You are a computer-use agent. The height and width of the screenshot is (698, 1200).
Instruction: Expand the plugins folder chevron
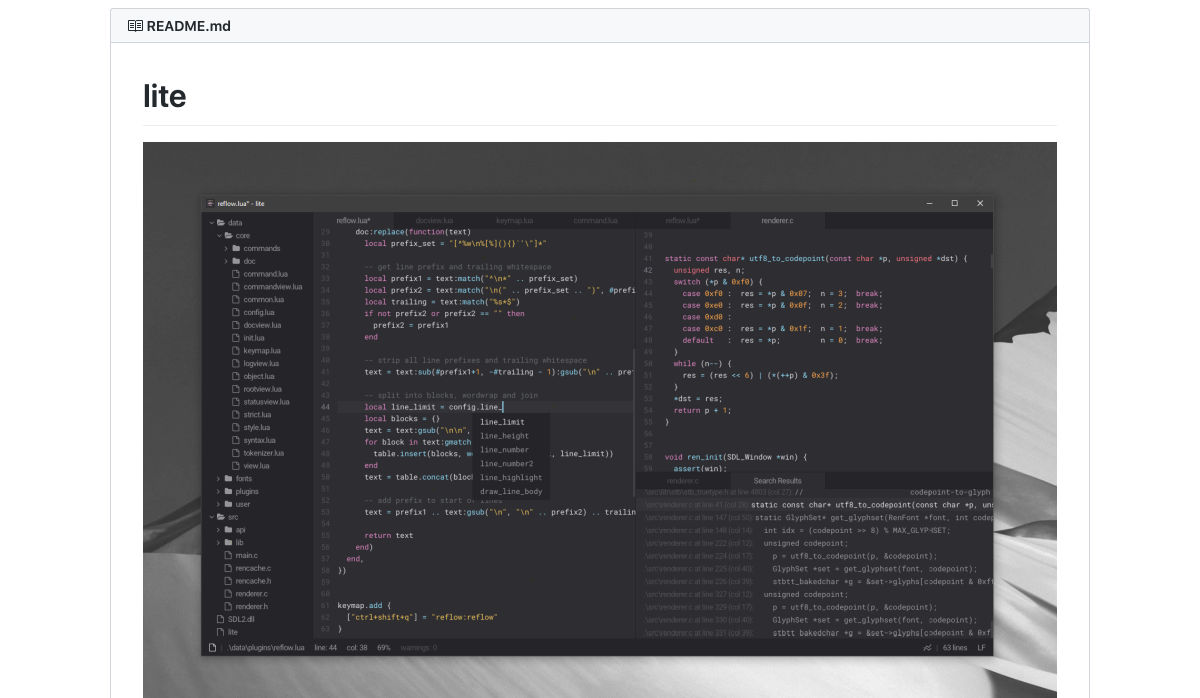pyautogui.click(x=219, y=491)
